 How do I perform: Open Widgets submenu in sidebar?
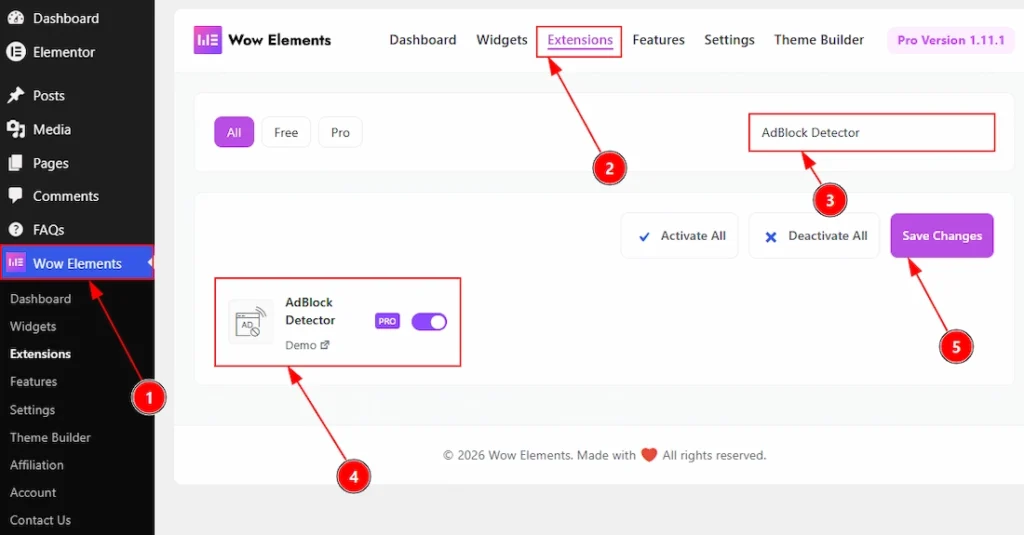coord(33,326)
